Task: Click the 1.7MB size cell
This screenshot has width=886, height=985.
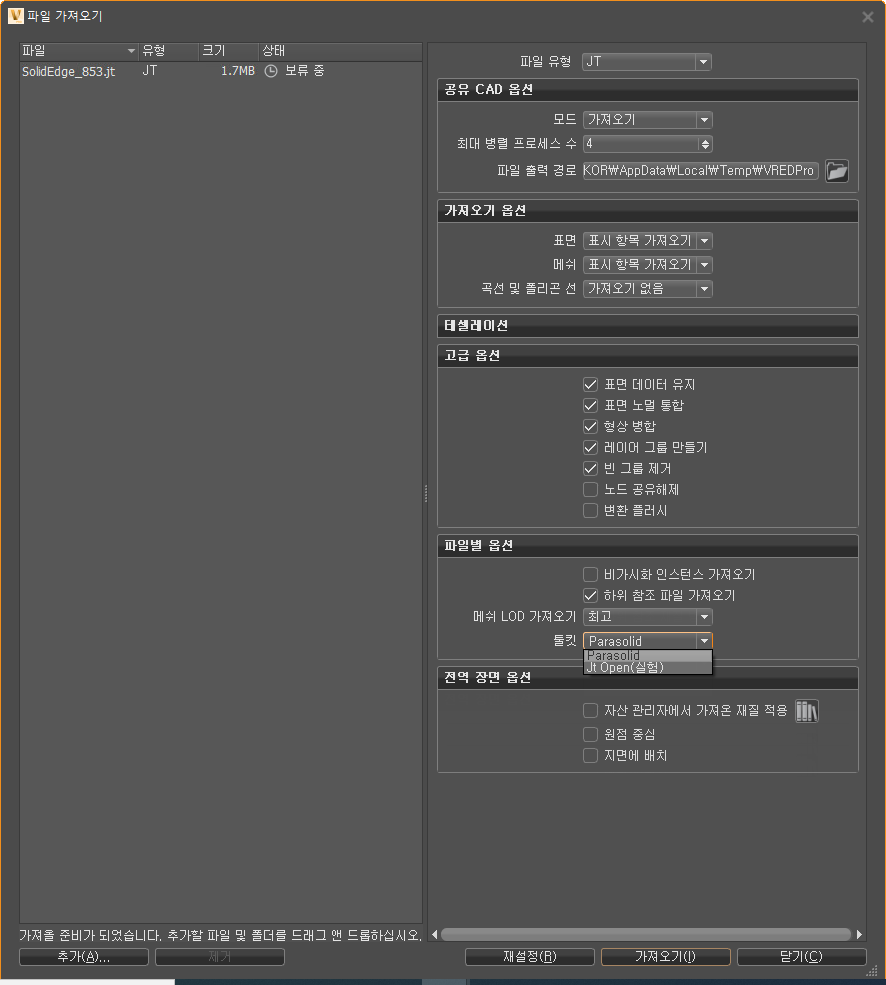Action: (x=238, y=71)
